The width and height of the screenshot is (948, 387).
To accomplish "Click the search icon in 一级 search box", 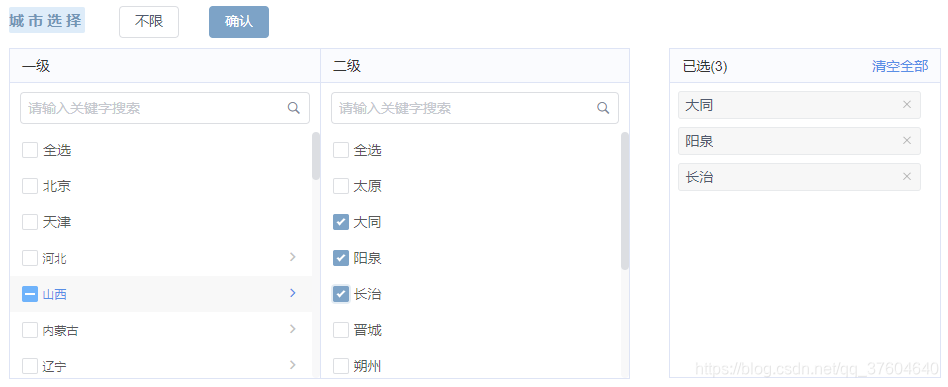I will [x=293, y=108].
